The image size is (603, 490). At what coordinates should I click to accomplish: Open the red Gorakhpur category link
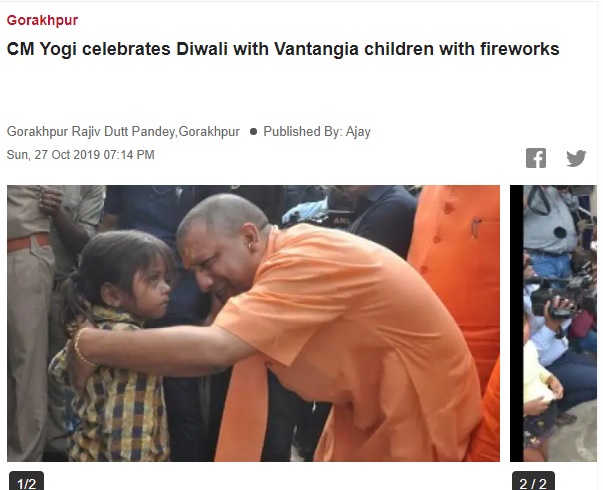(x=42, y=20)
